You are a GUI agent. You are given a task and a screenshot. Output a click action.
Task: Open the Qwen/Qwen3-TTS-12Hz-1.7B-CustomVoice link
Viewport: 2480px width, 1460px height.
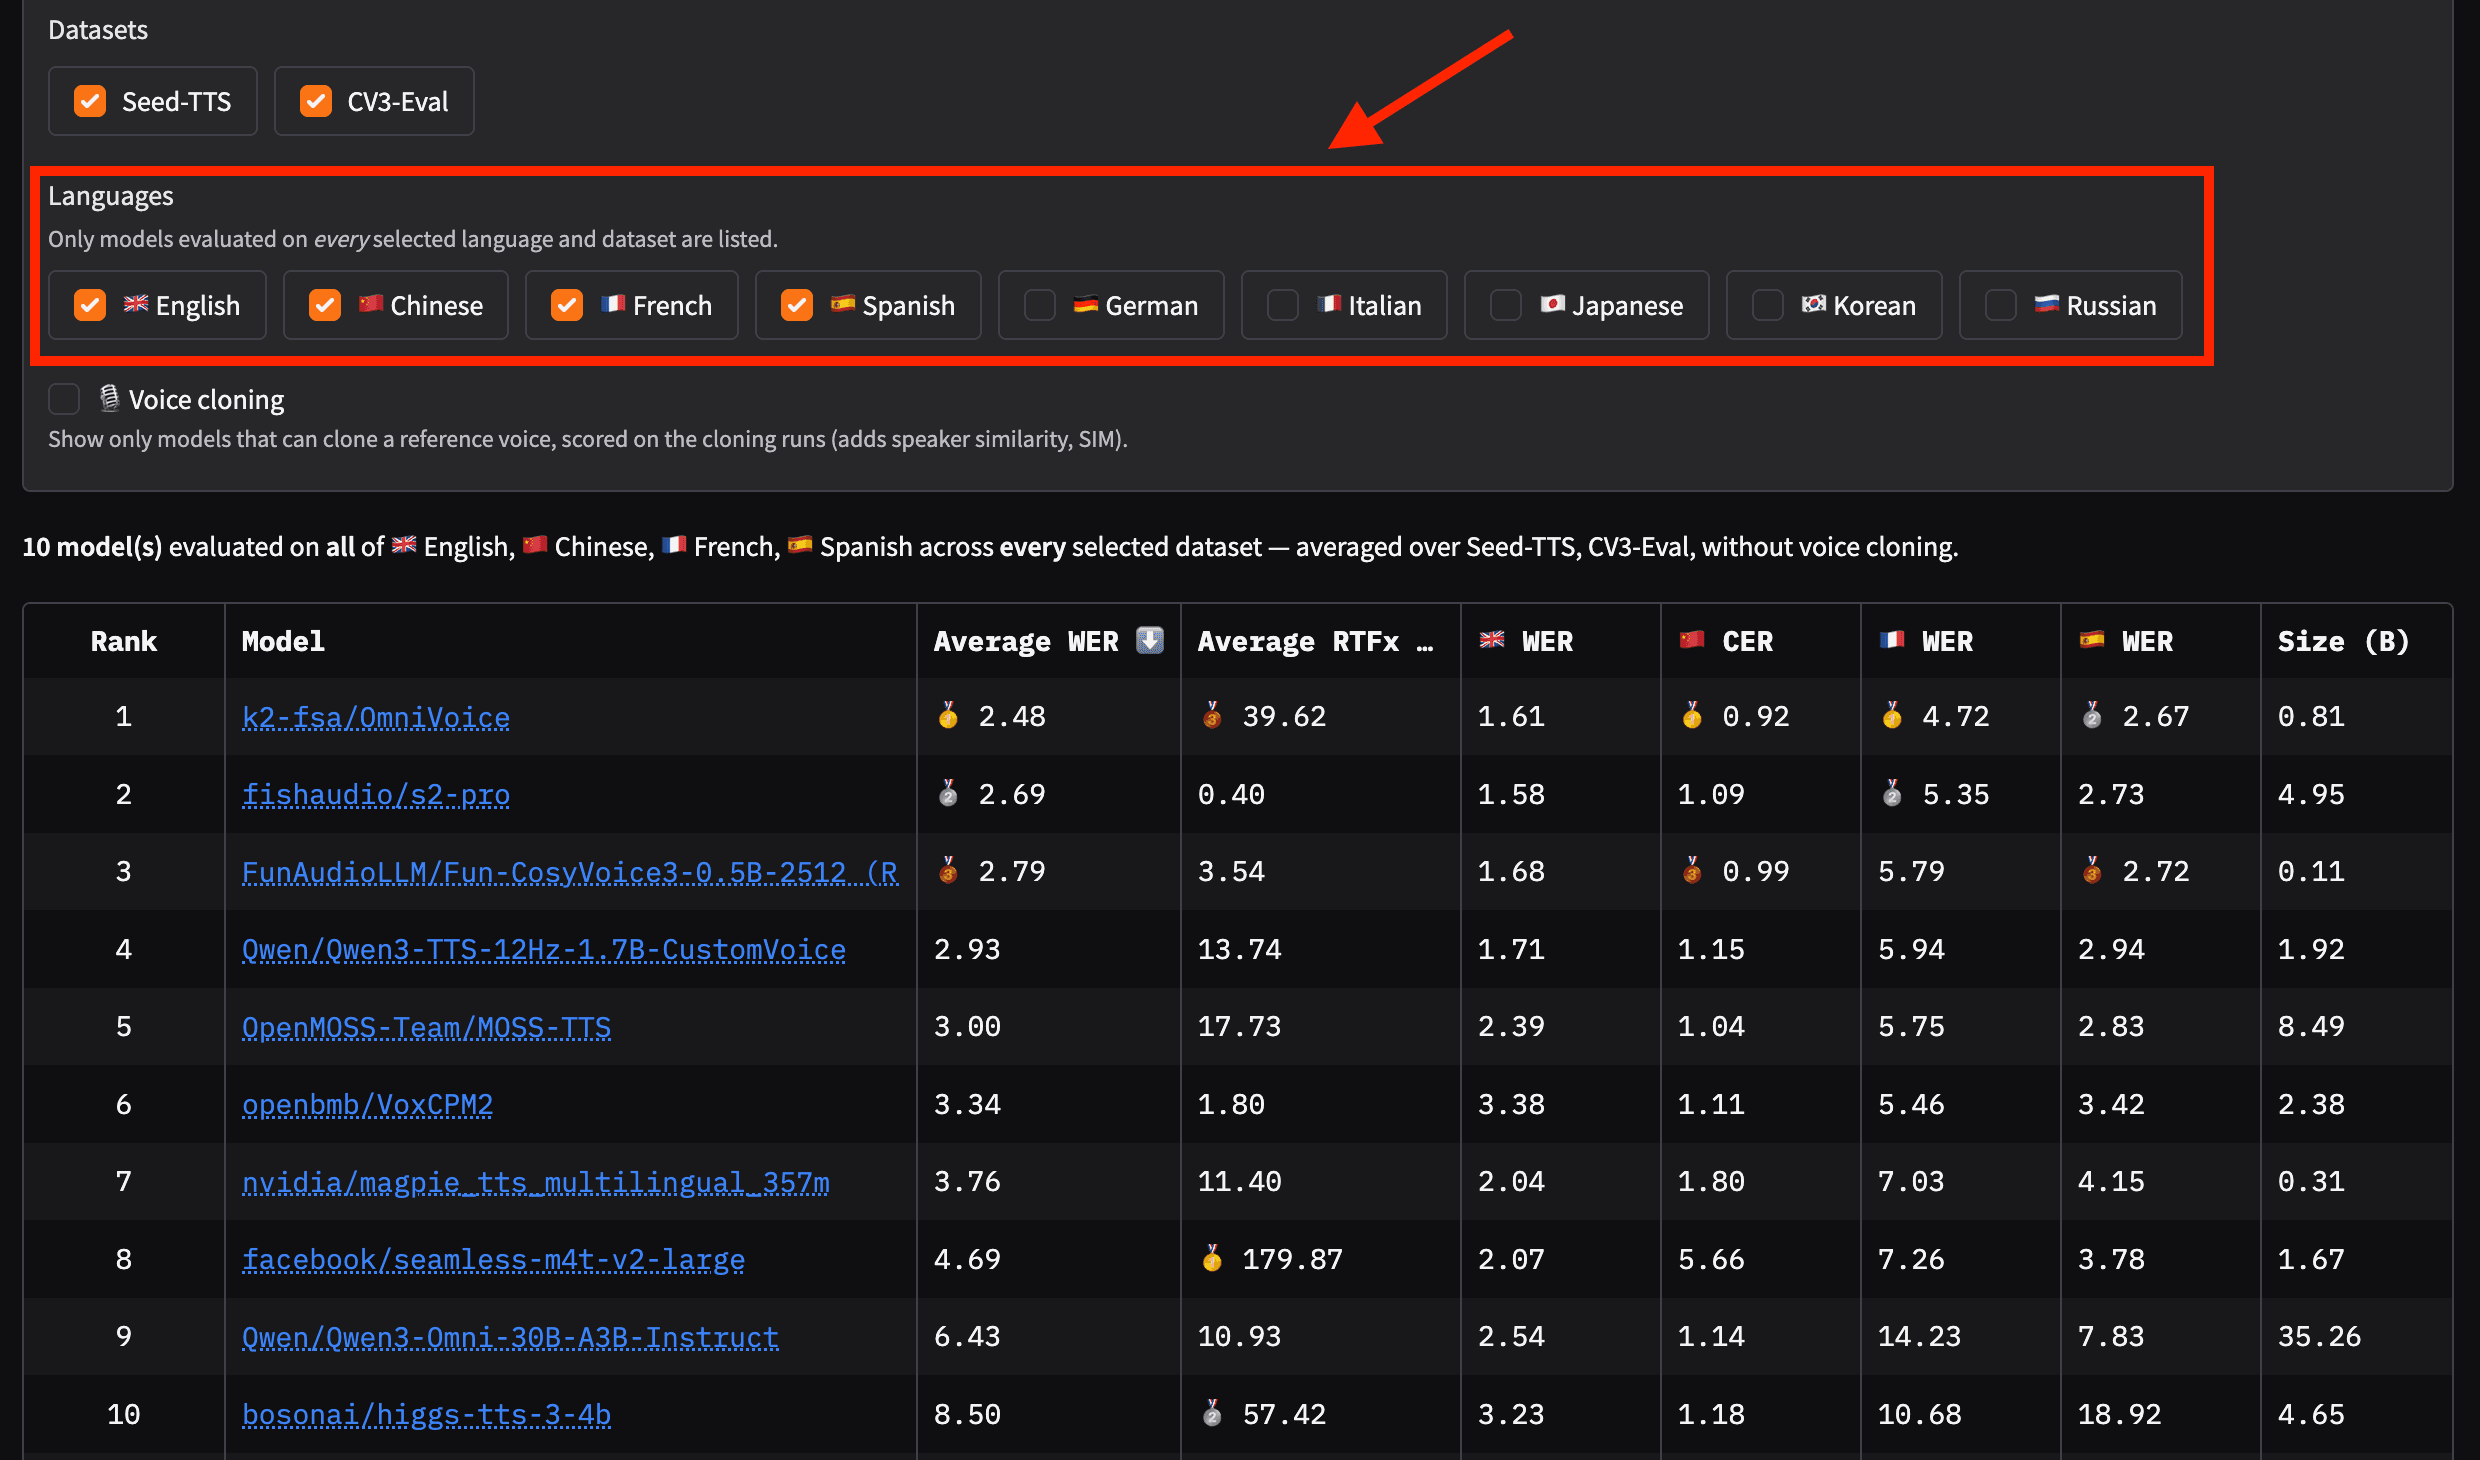pos(544,949)
